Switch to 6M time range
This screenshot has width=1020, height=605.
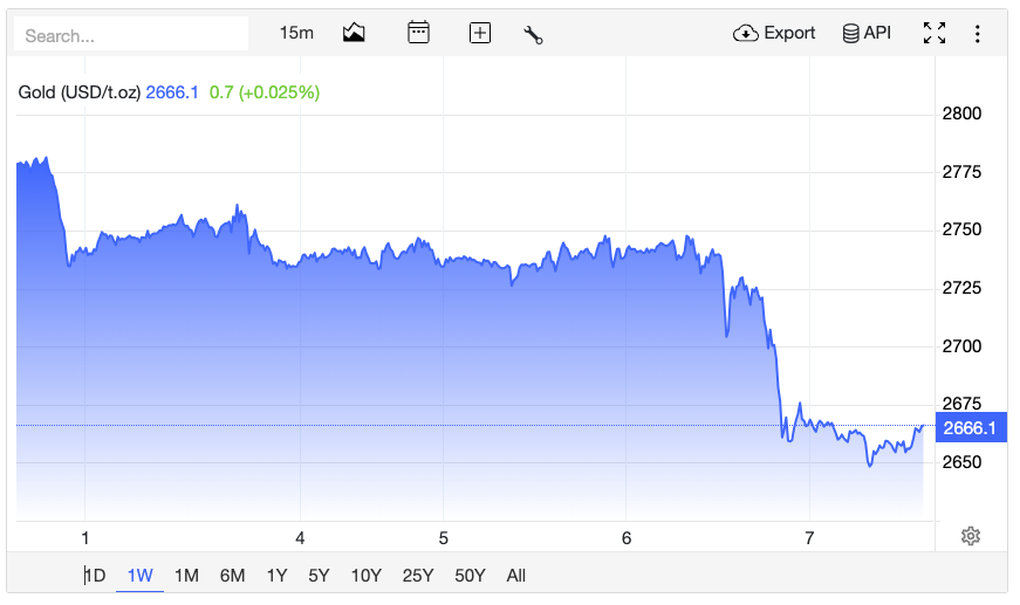(232, 575)
